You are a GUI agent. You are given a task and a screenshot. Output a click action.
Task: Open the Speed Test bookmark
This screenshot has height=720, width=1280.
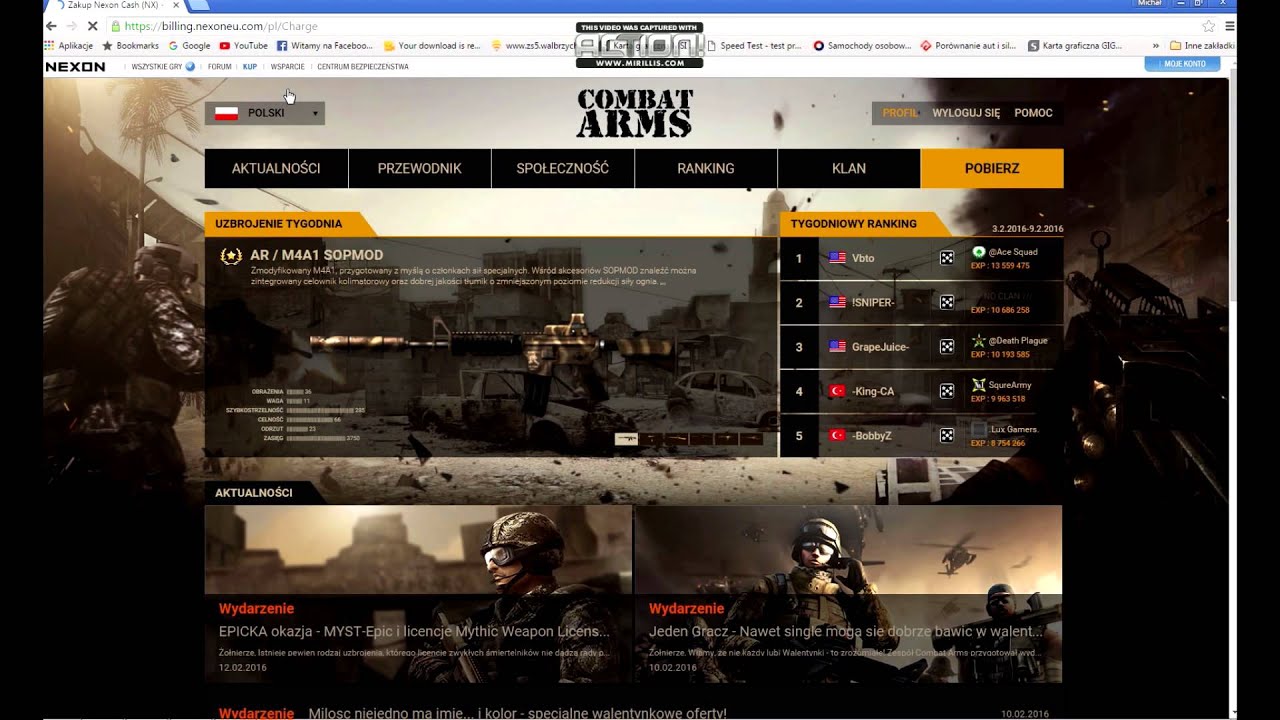[x=754, y=45]
